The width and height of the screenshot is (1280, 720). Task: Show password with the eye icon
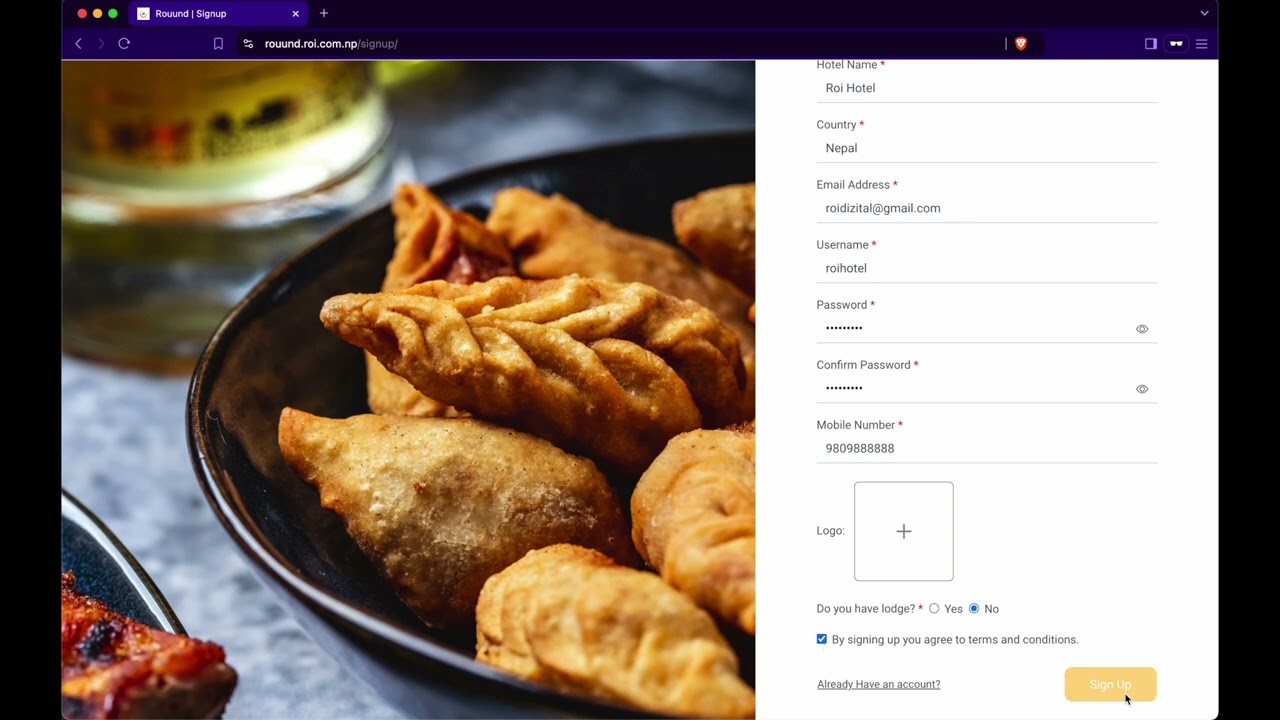click(1142, 329)
